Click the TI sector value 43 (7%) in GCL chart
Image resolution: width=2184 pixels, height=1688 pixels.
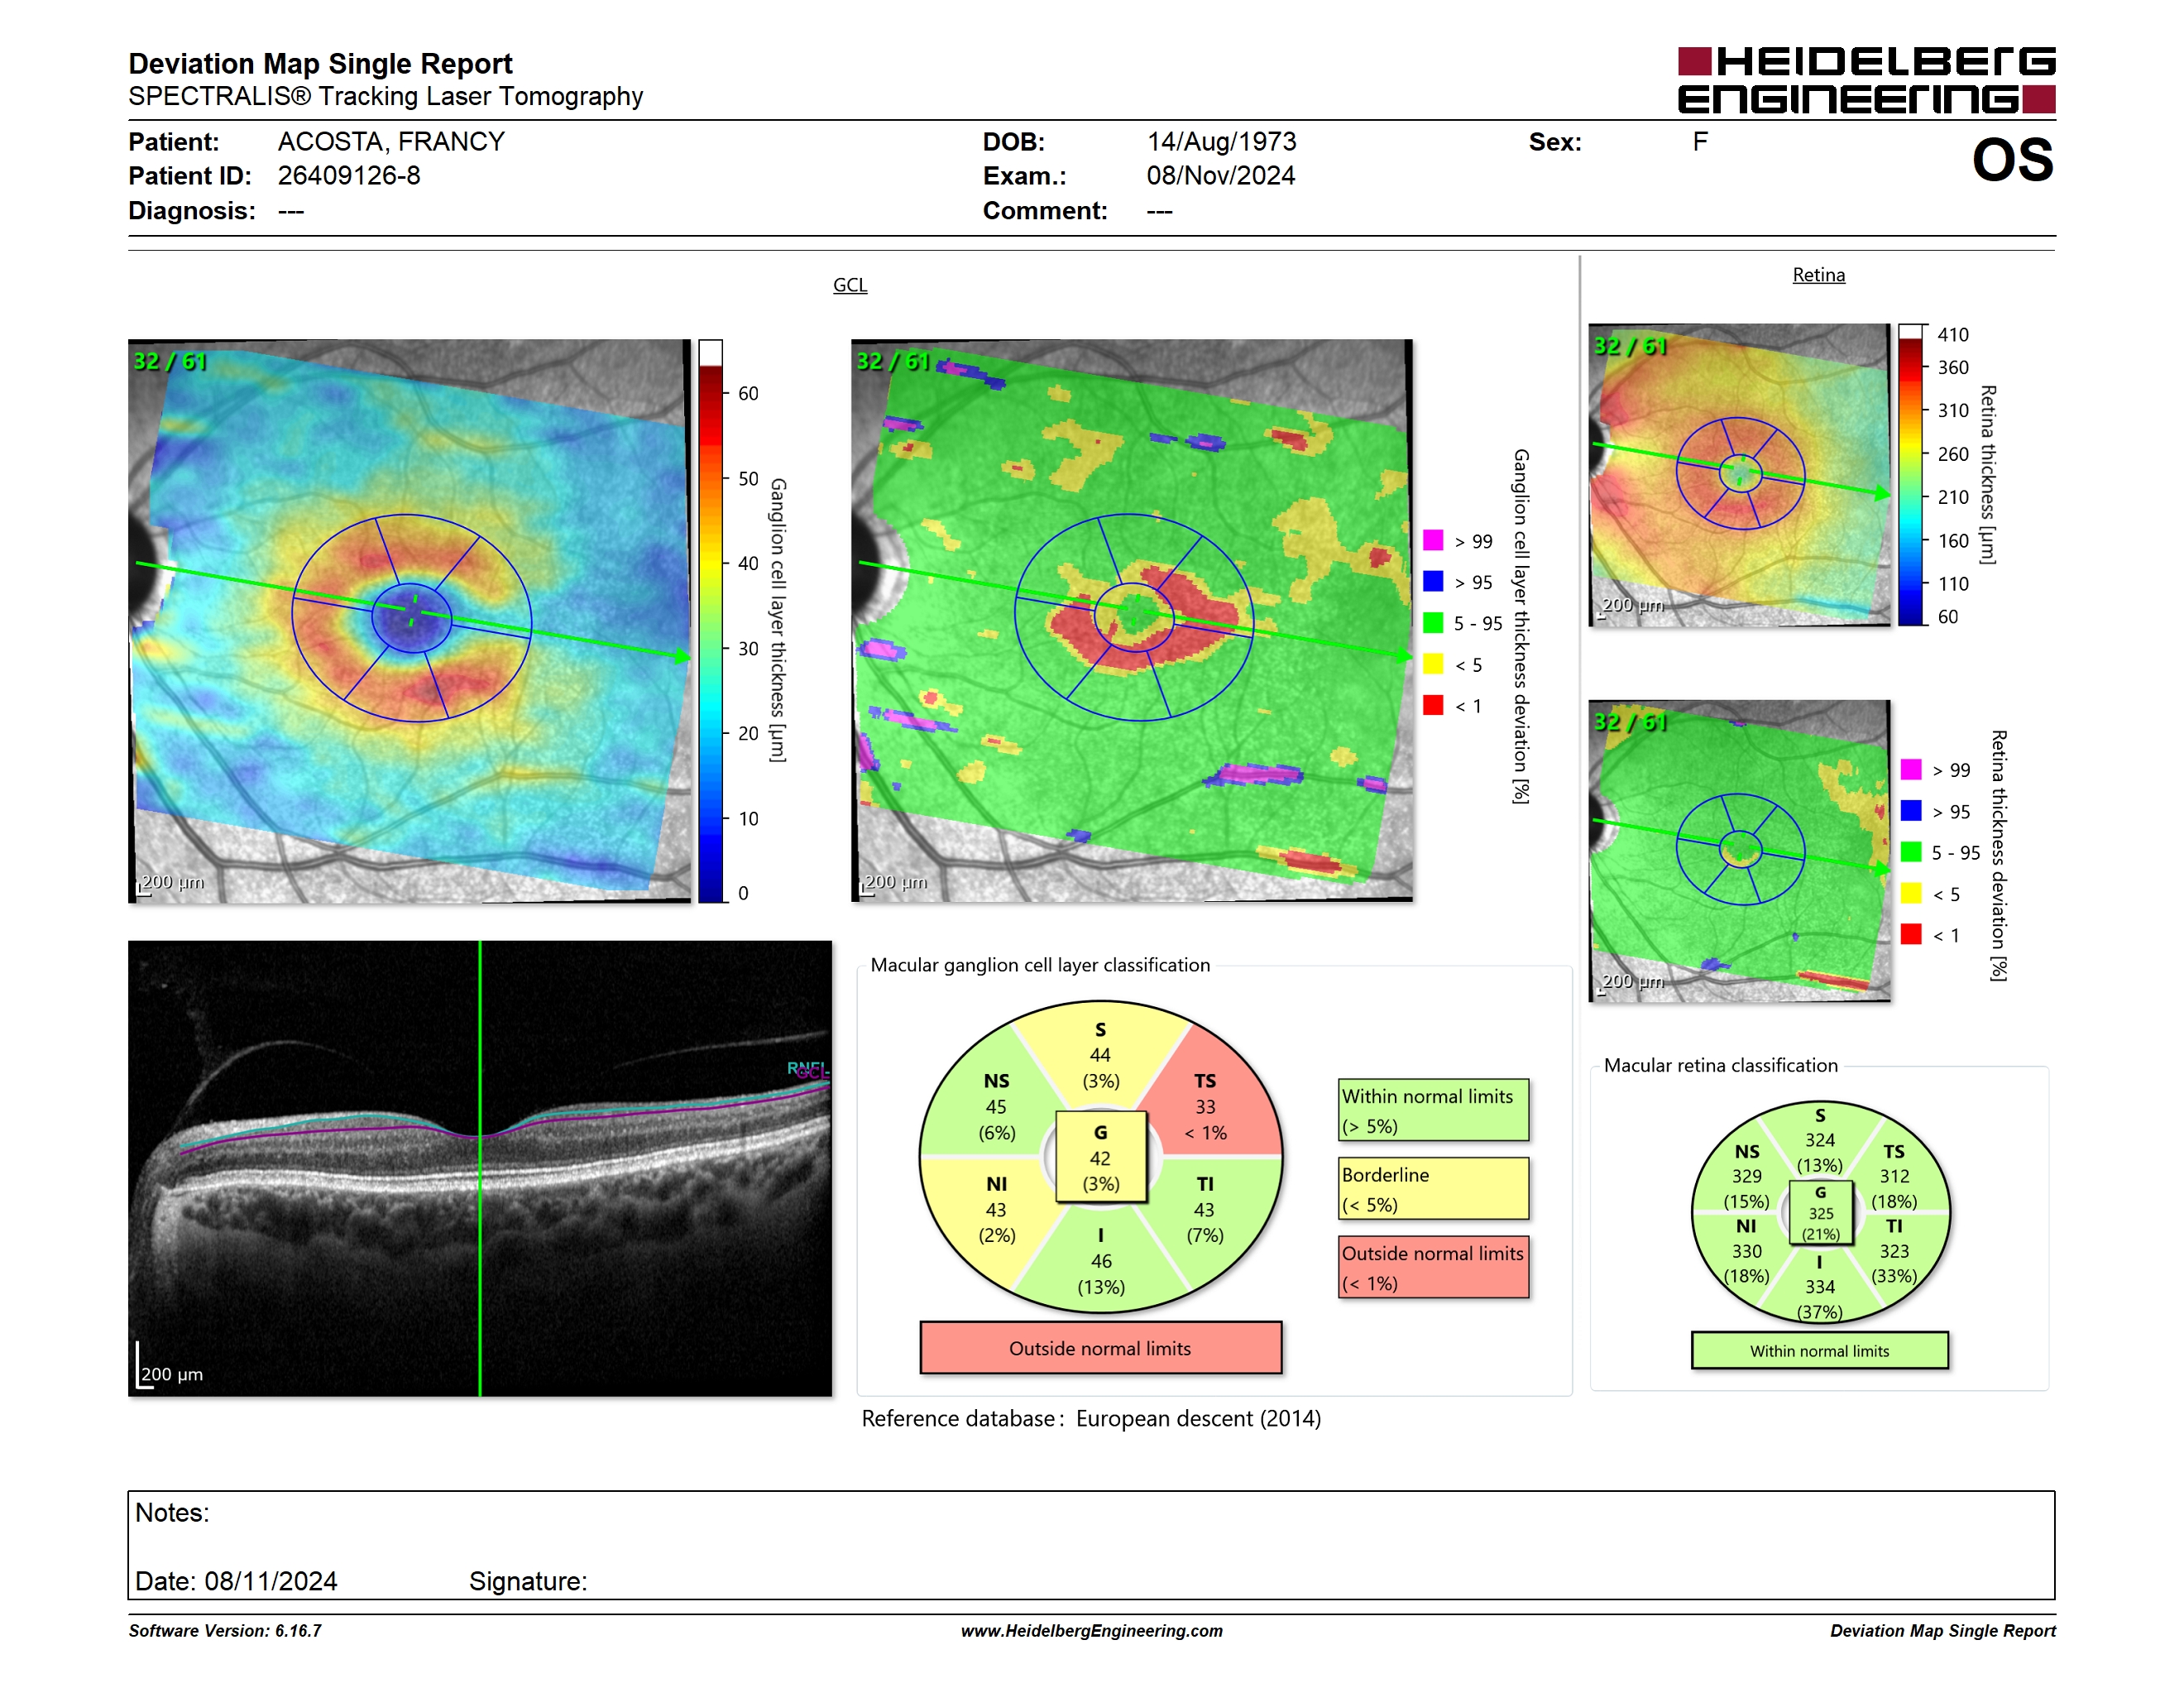[1205, 1222]
